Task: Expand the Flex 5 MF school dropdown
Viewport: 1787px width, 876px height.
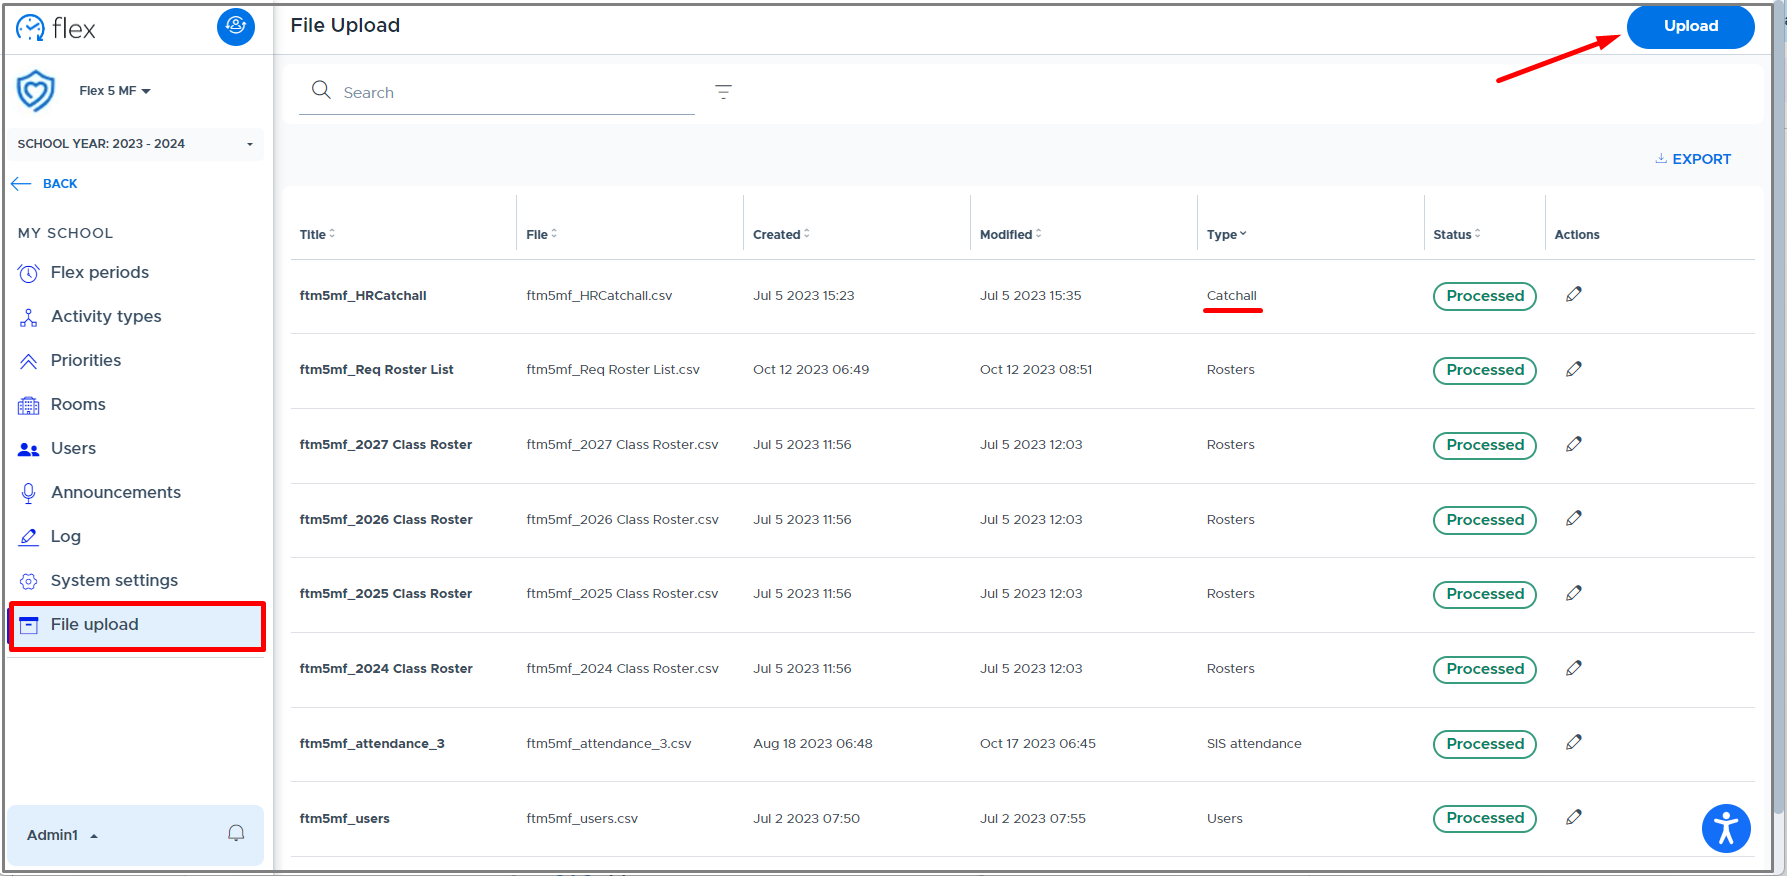Action: [x=115, y=91]
